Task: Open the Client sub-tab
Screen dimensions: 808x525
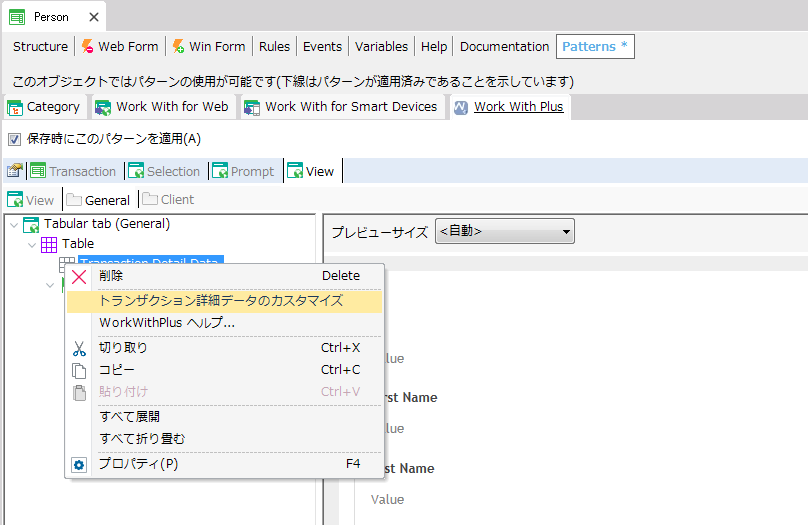Action: tap(177, 199)
